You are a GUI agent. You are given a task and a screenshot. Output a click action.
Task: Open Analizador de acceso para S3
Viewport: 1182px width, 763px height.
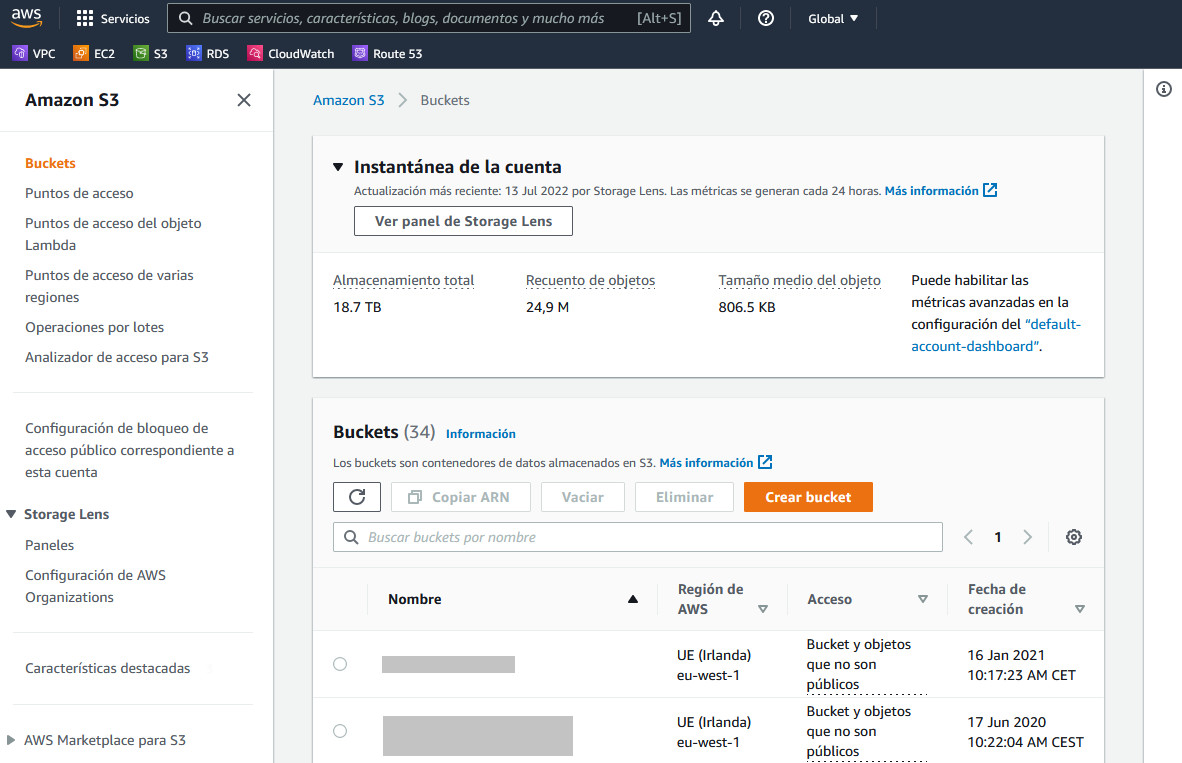(117, 357)
